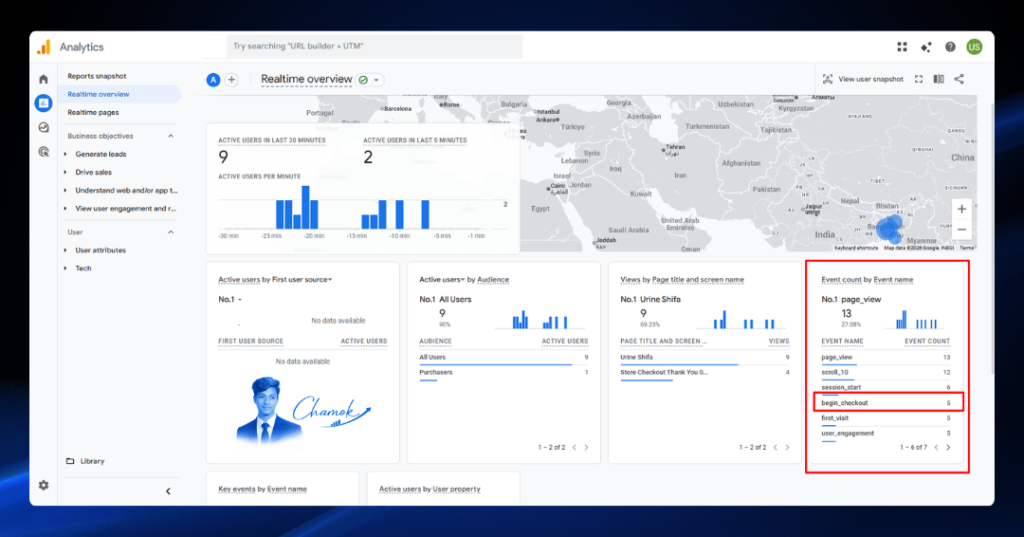
Task: Click the Share this report icon
Action: [959, 79]
